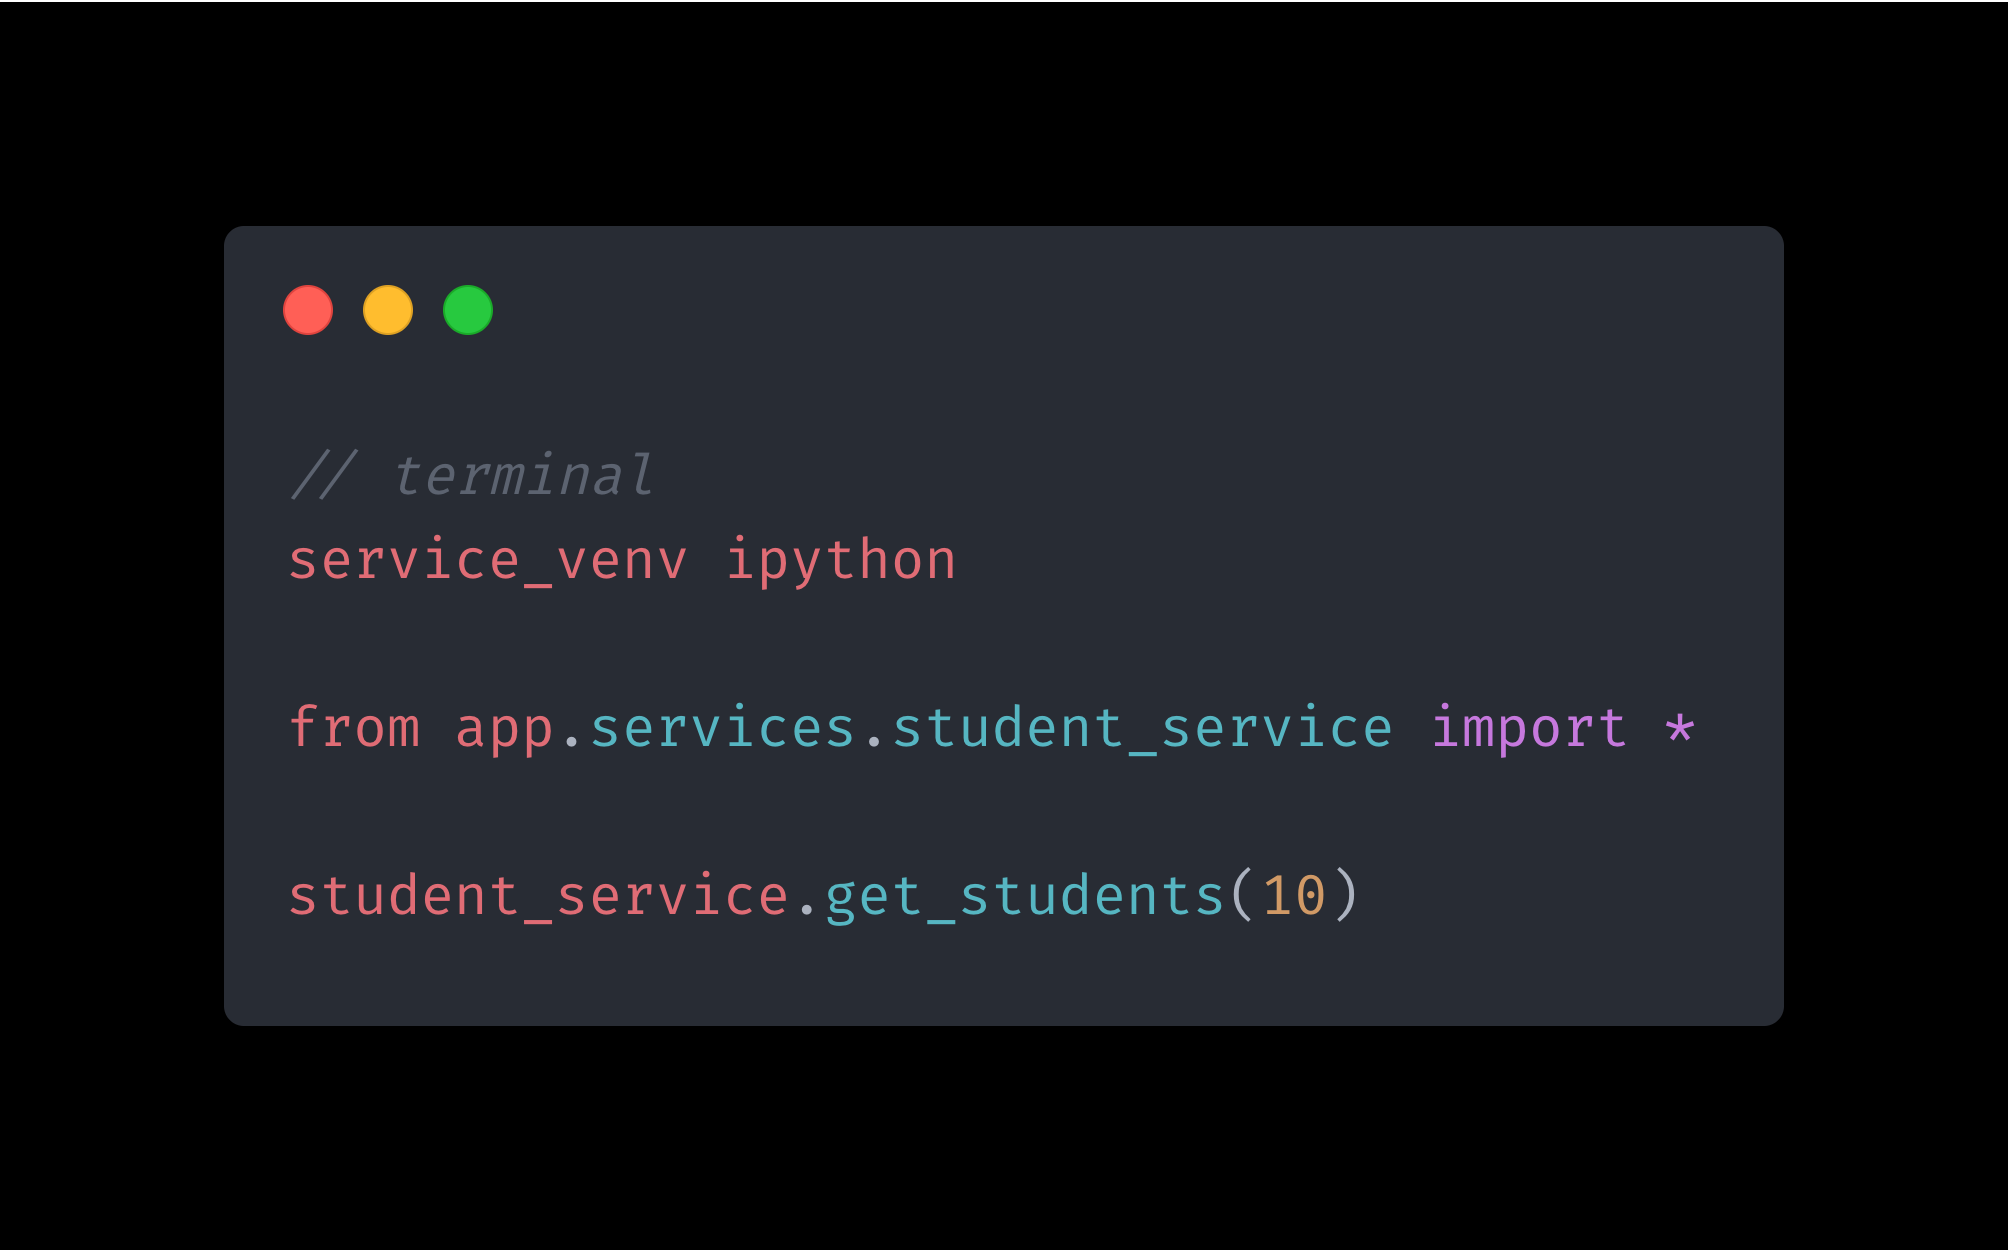Image resolution: width=2008 pixels, height=1252 pixels.
Task: Click the "app" module name
Action: (504, 729)
